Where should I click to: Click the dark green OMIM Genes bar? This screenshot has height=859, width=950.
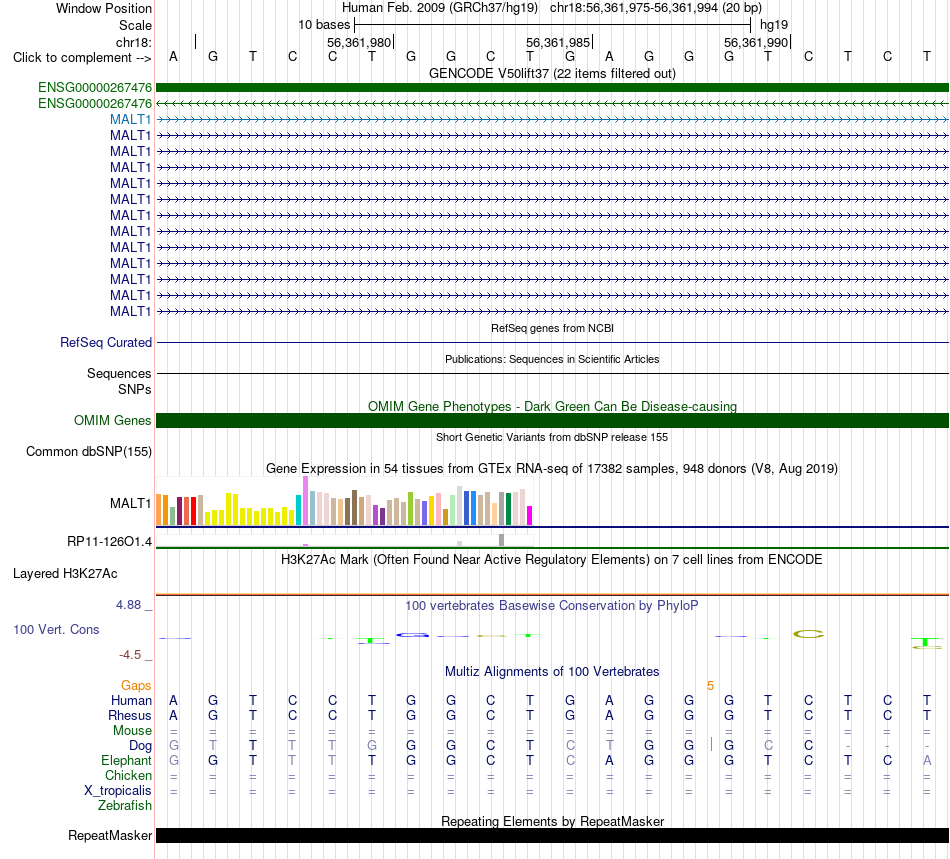(552, 420)
